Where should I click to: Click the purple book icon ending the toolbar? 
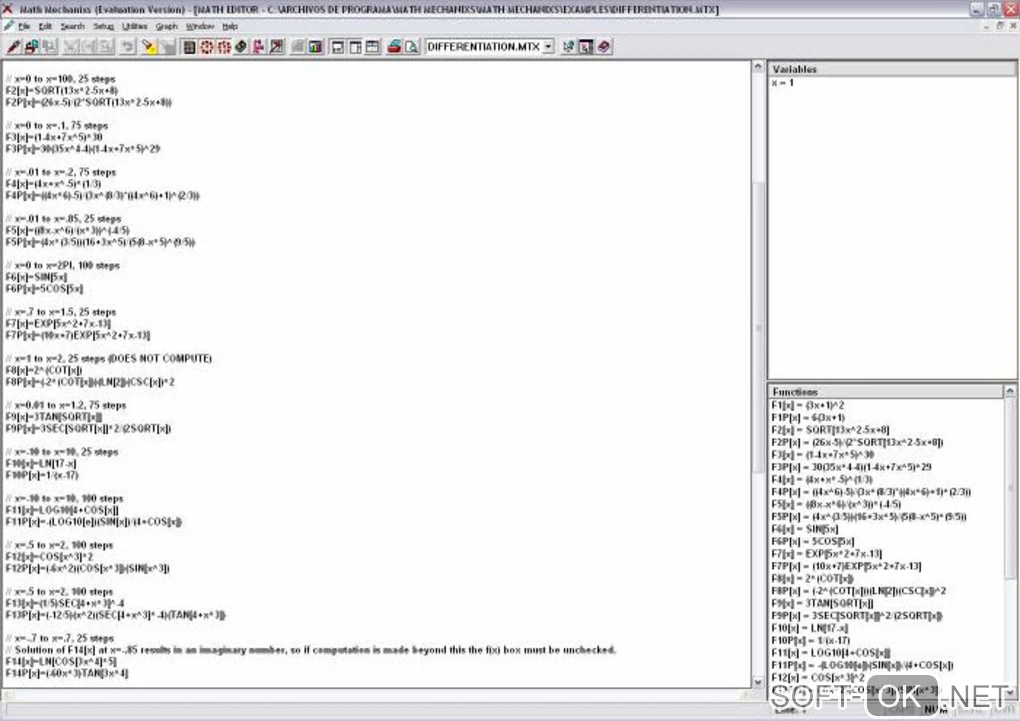tap(604, 47)
